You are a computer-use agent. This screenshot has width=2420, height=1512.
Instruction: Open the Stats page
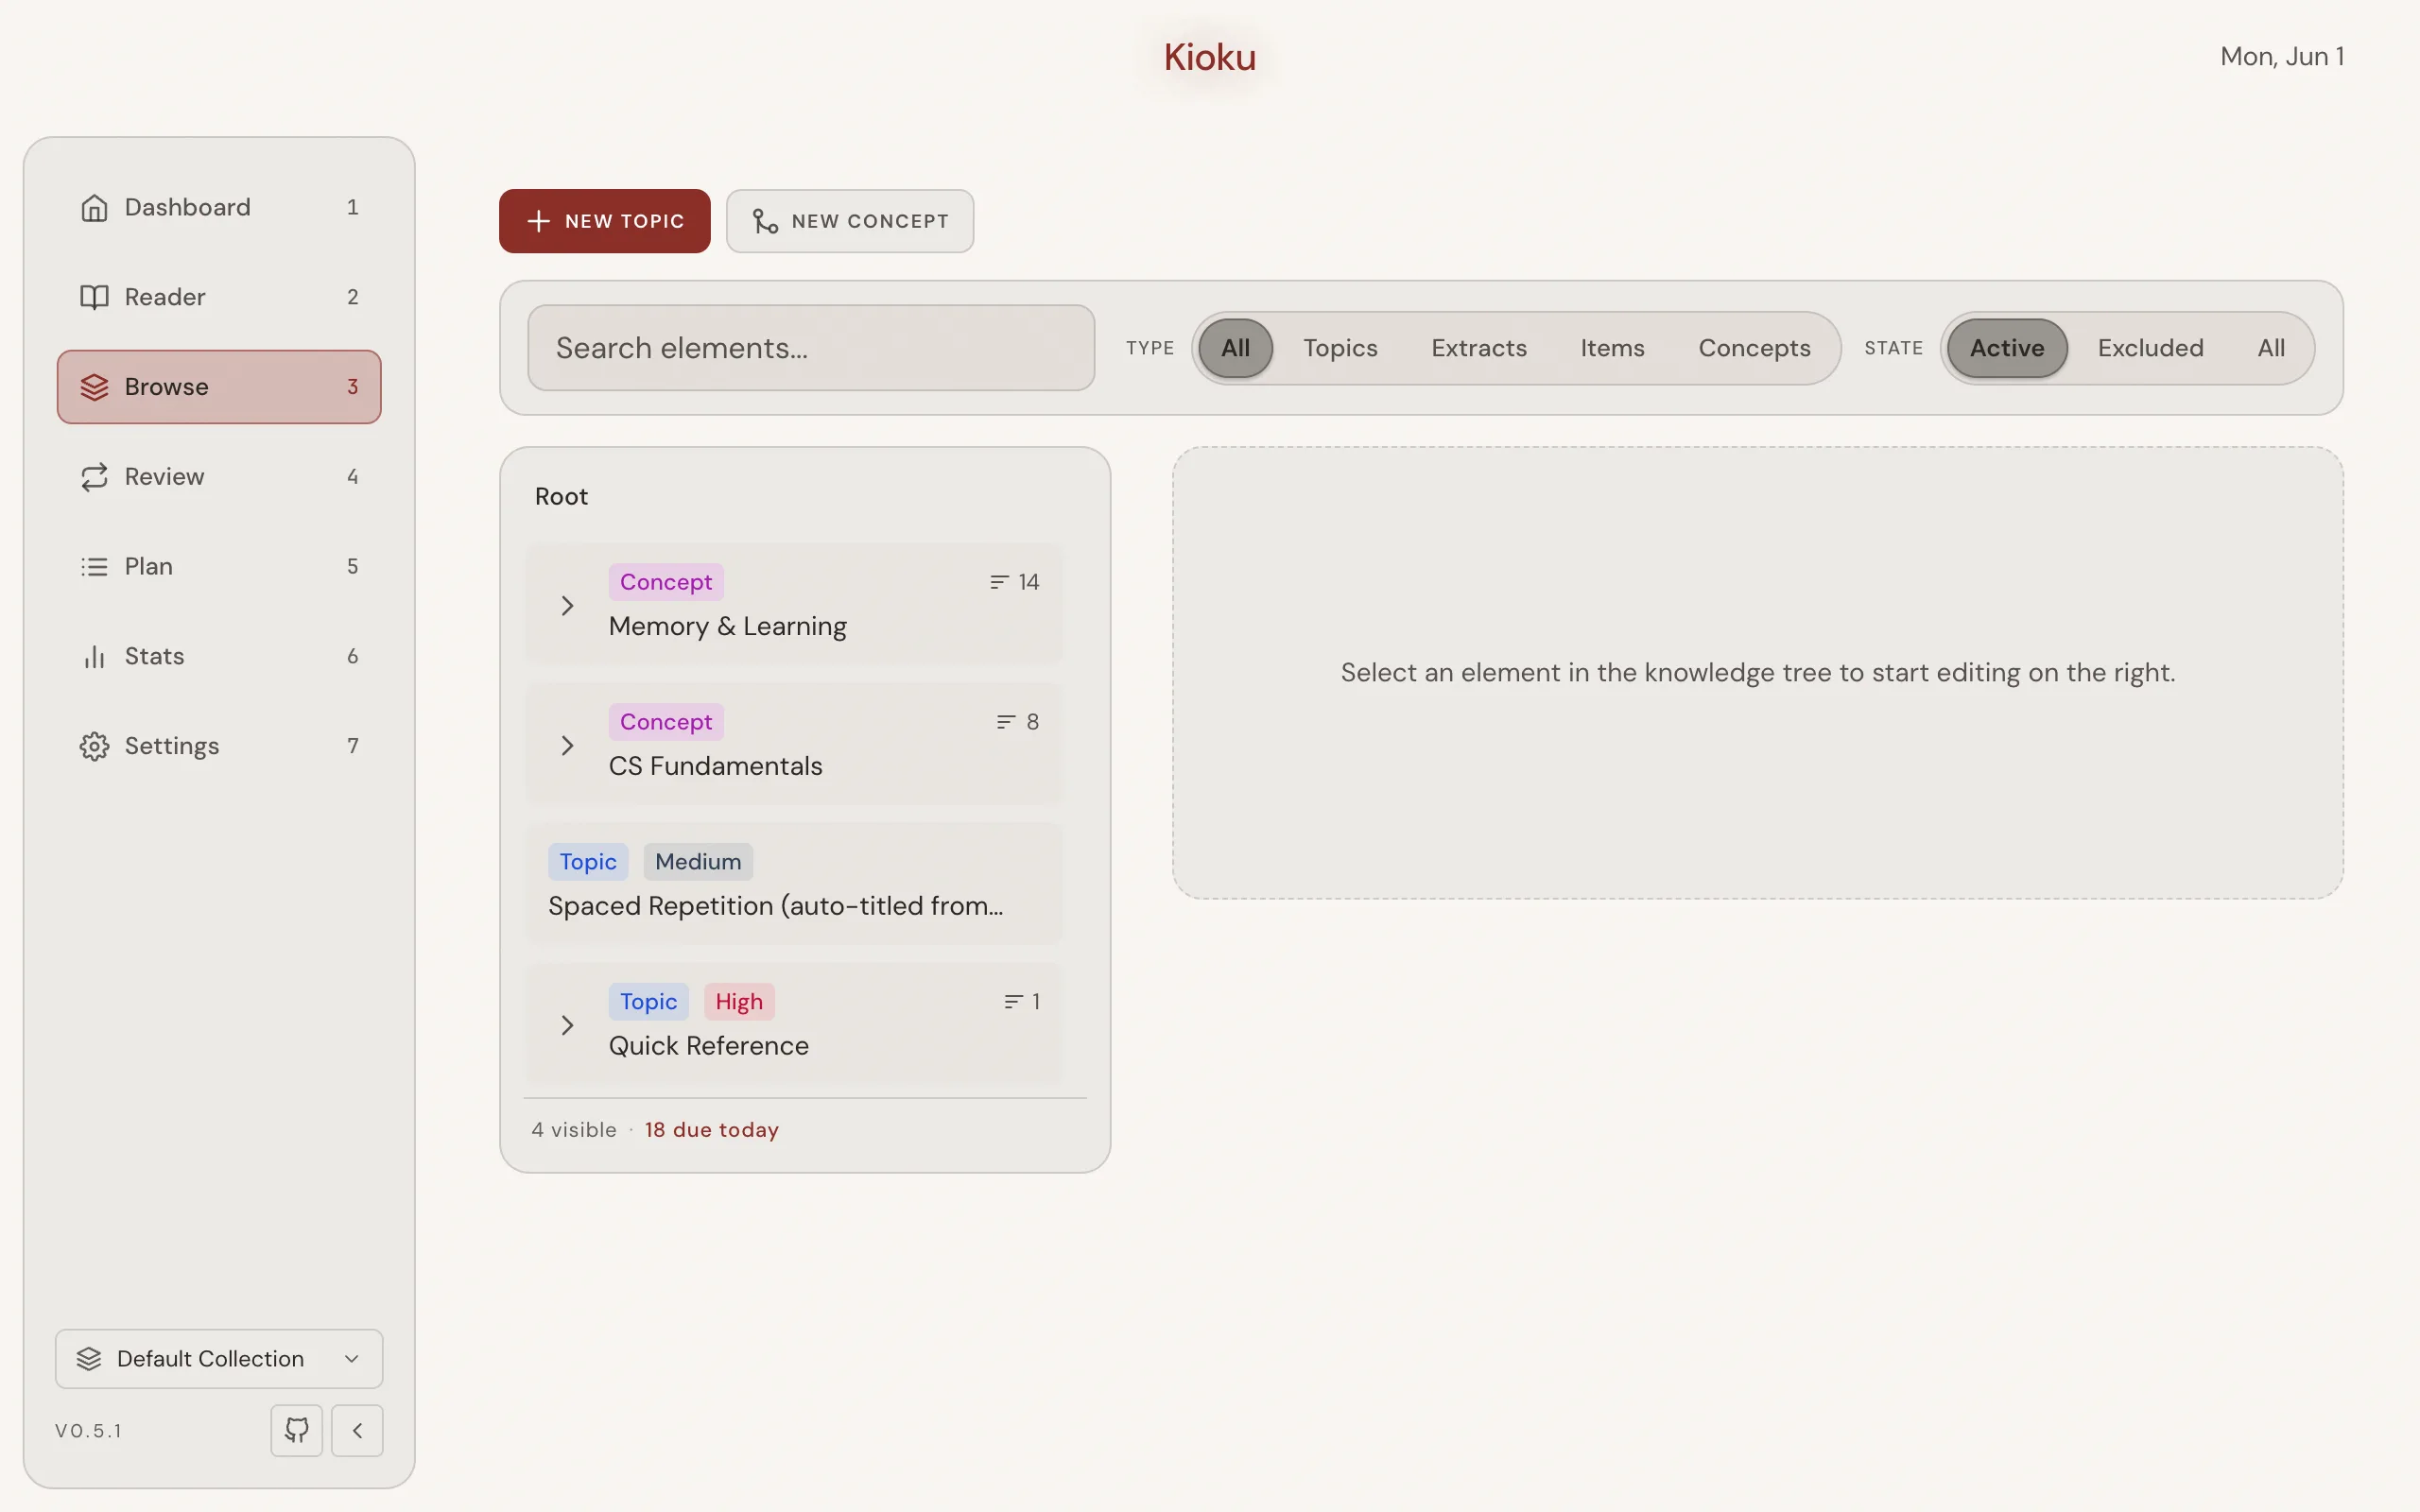[219, 657]
